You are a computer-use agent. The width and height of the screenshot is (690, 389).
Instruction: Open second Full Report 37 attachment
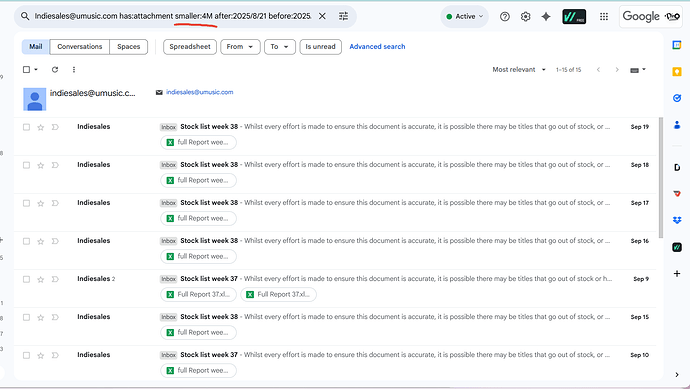pyautogui.click(x=278, y=295)
